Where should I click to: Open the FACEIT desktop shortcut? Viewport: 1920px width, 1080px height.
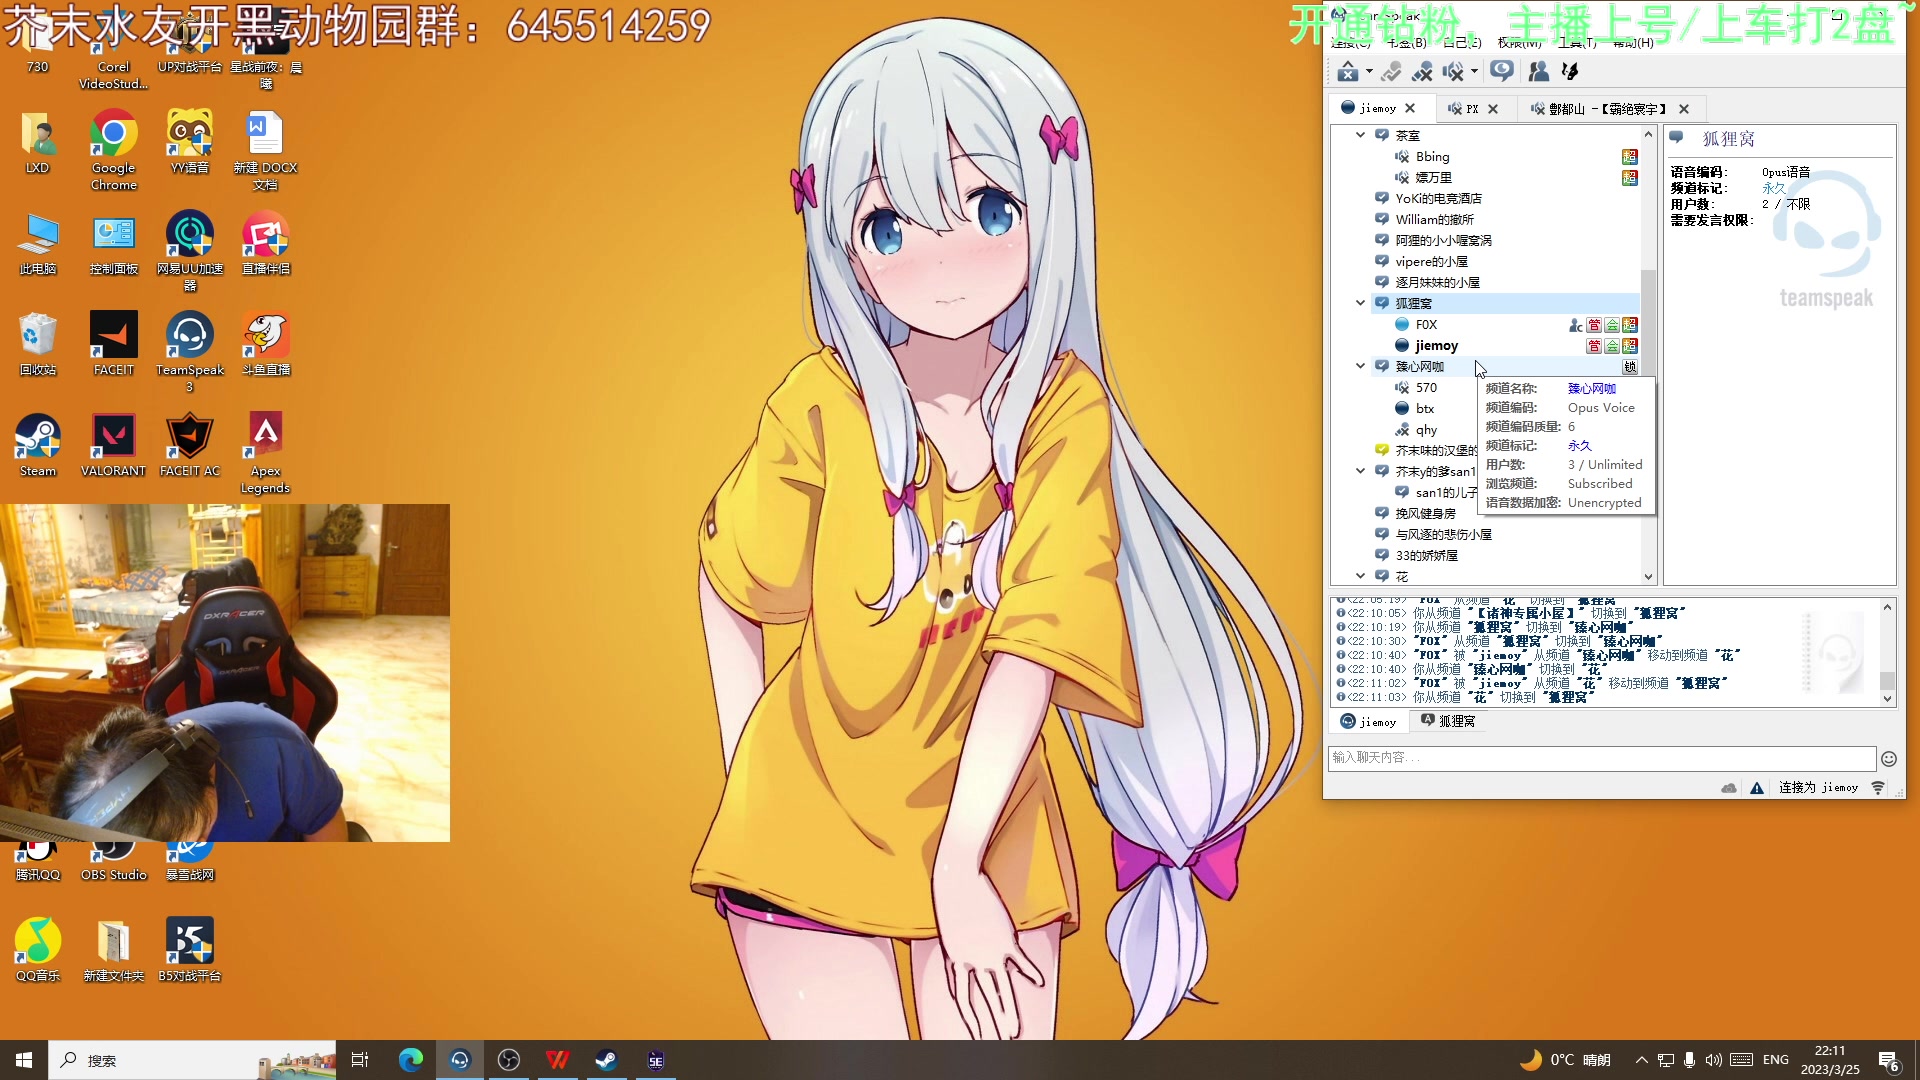113,344
